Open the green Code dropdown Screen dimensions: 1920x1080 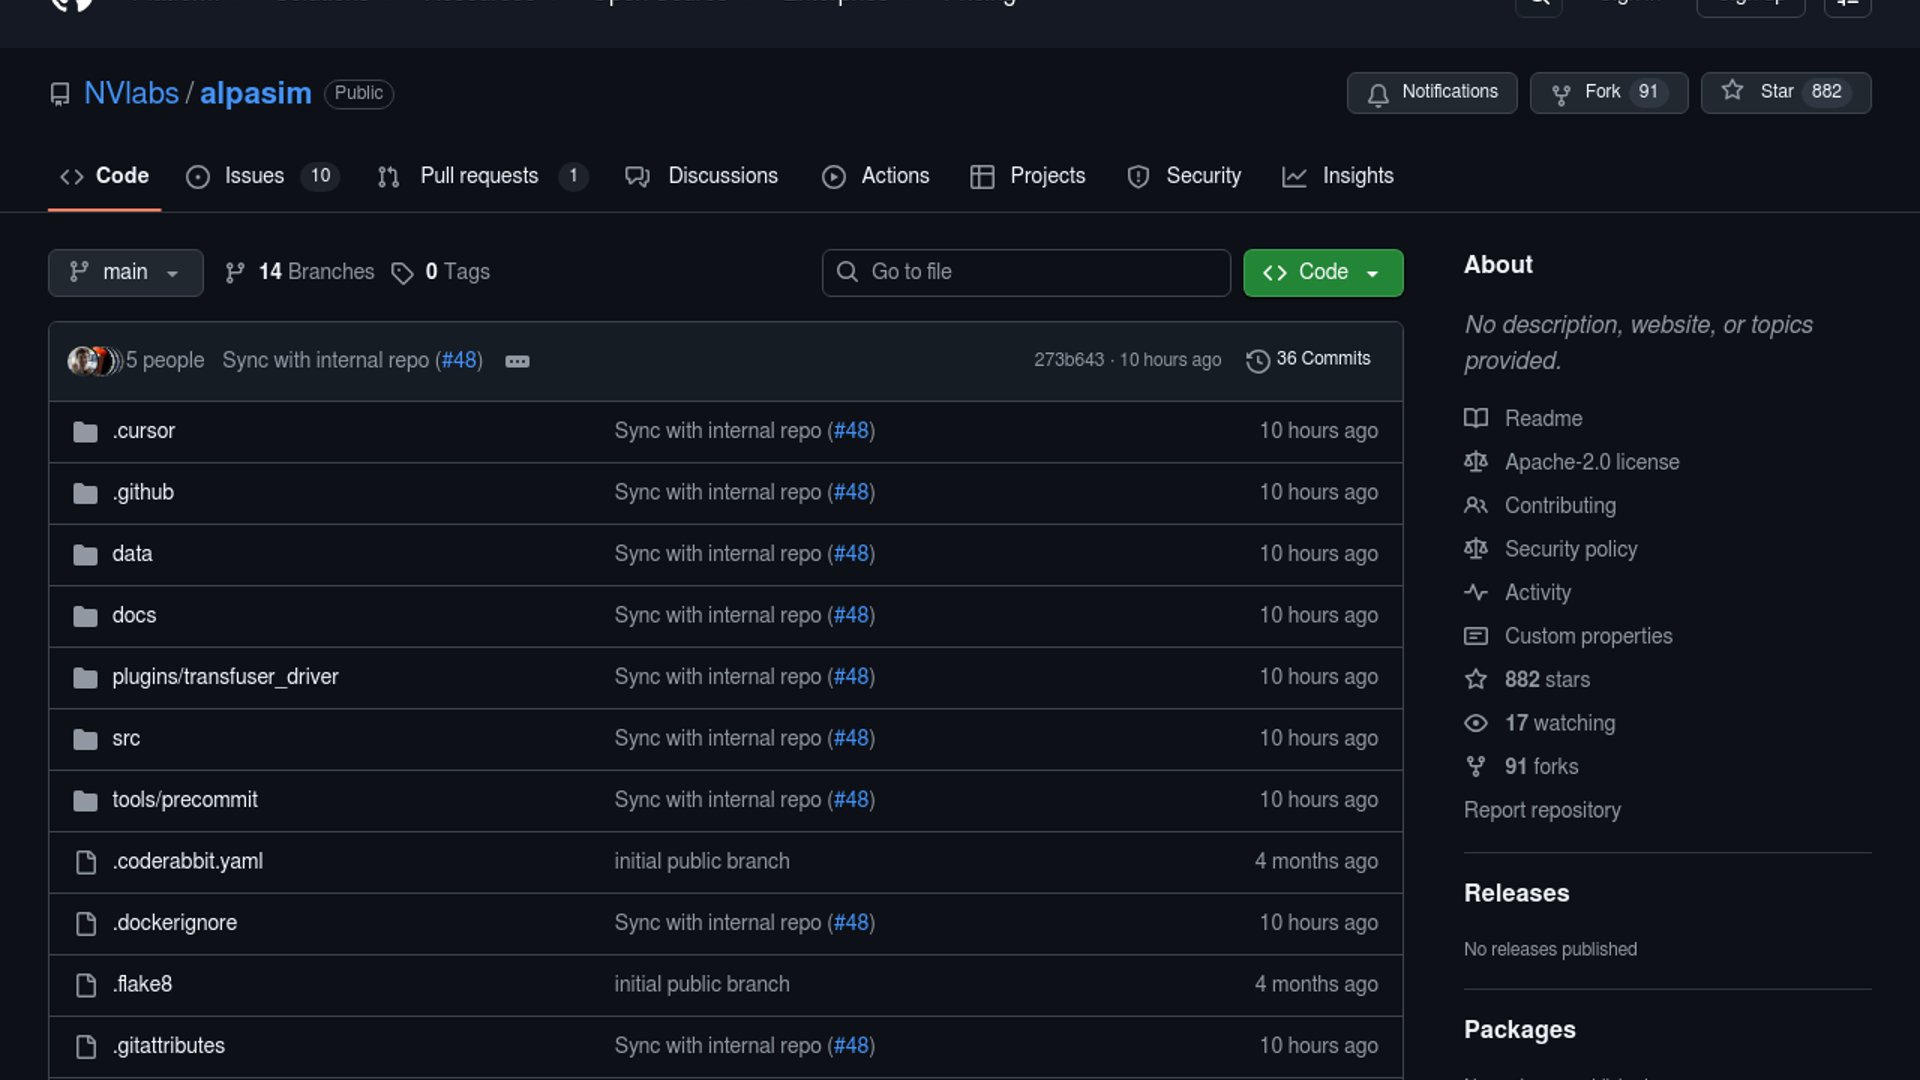coord(1322,272)
